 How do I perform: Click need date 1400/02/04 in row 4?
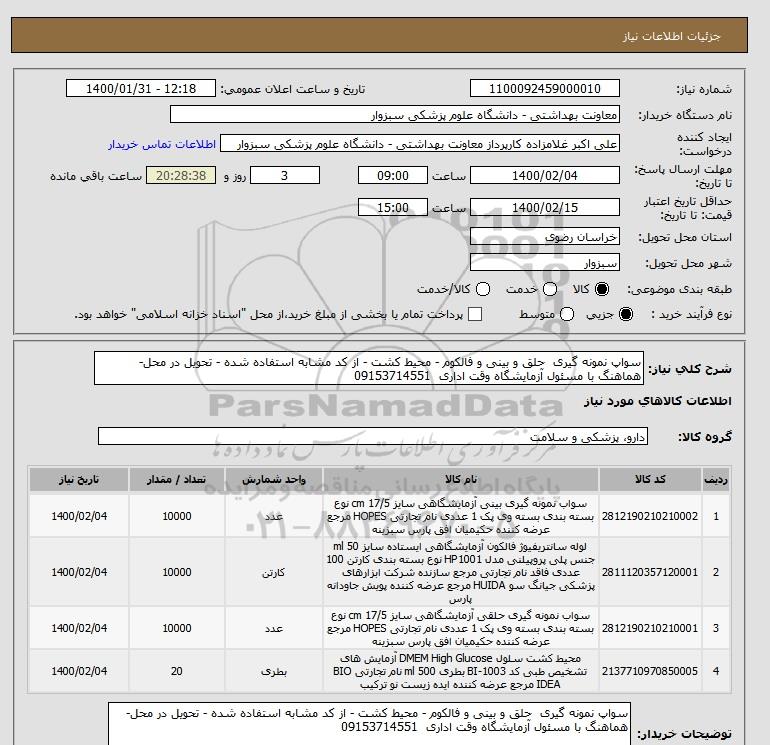point(79,671)
